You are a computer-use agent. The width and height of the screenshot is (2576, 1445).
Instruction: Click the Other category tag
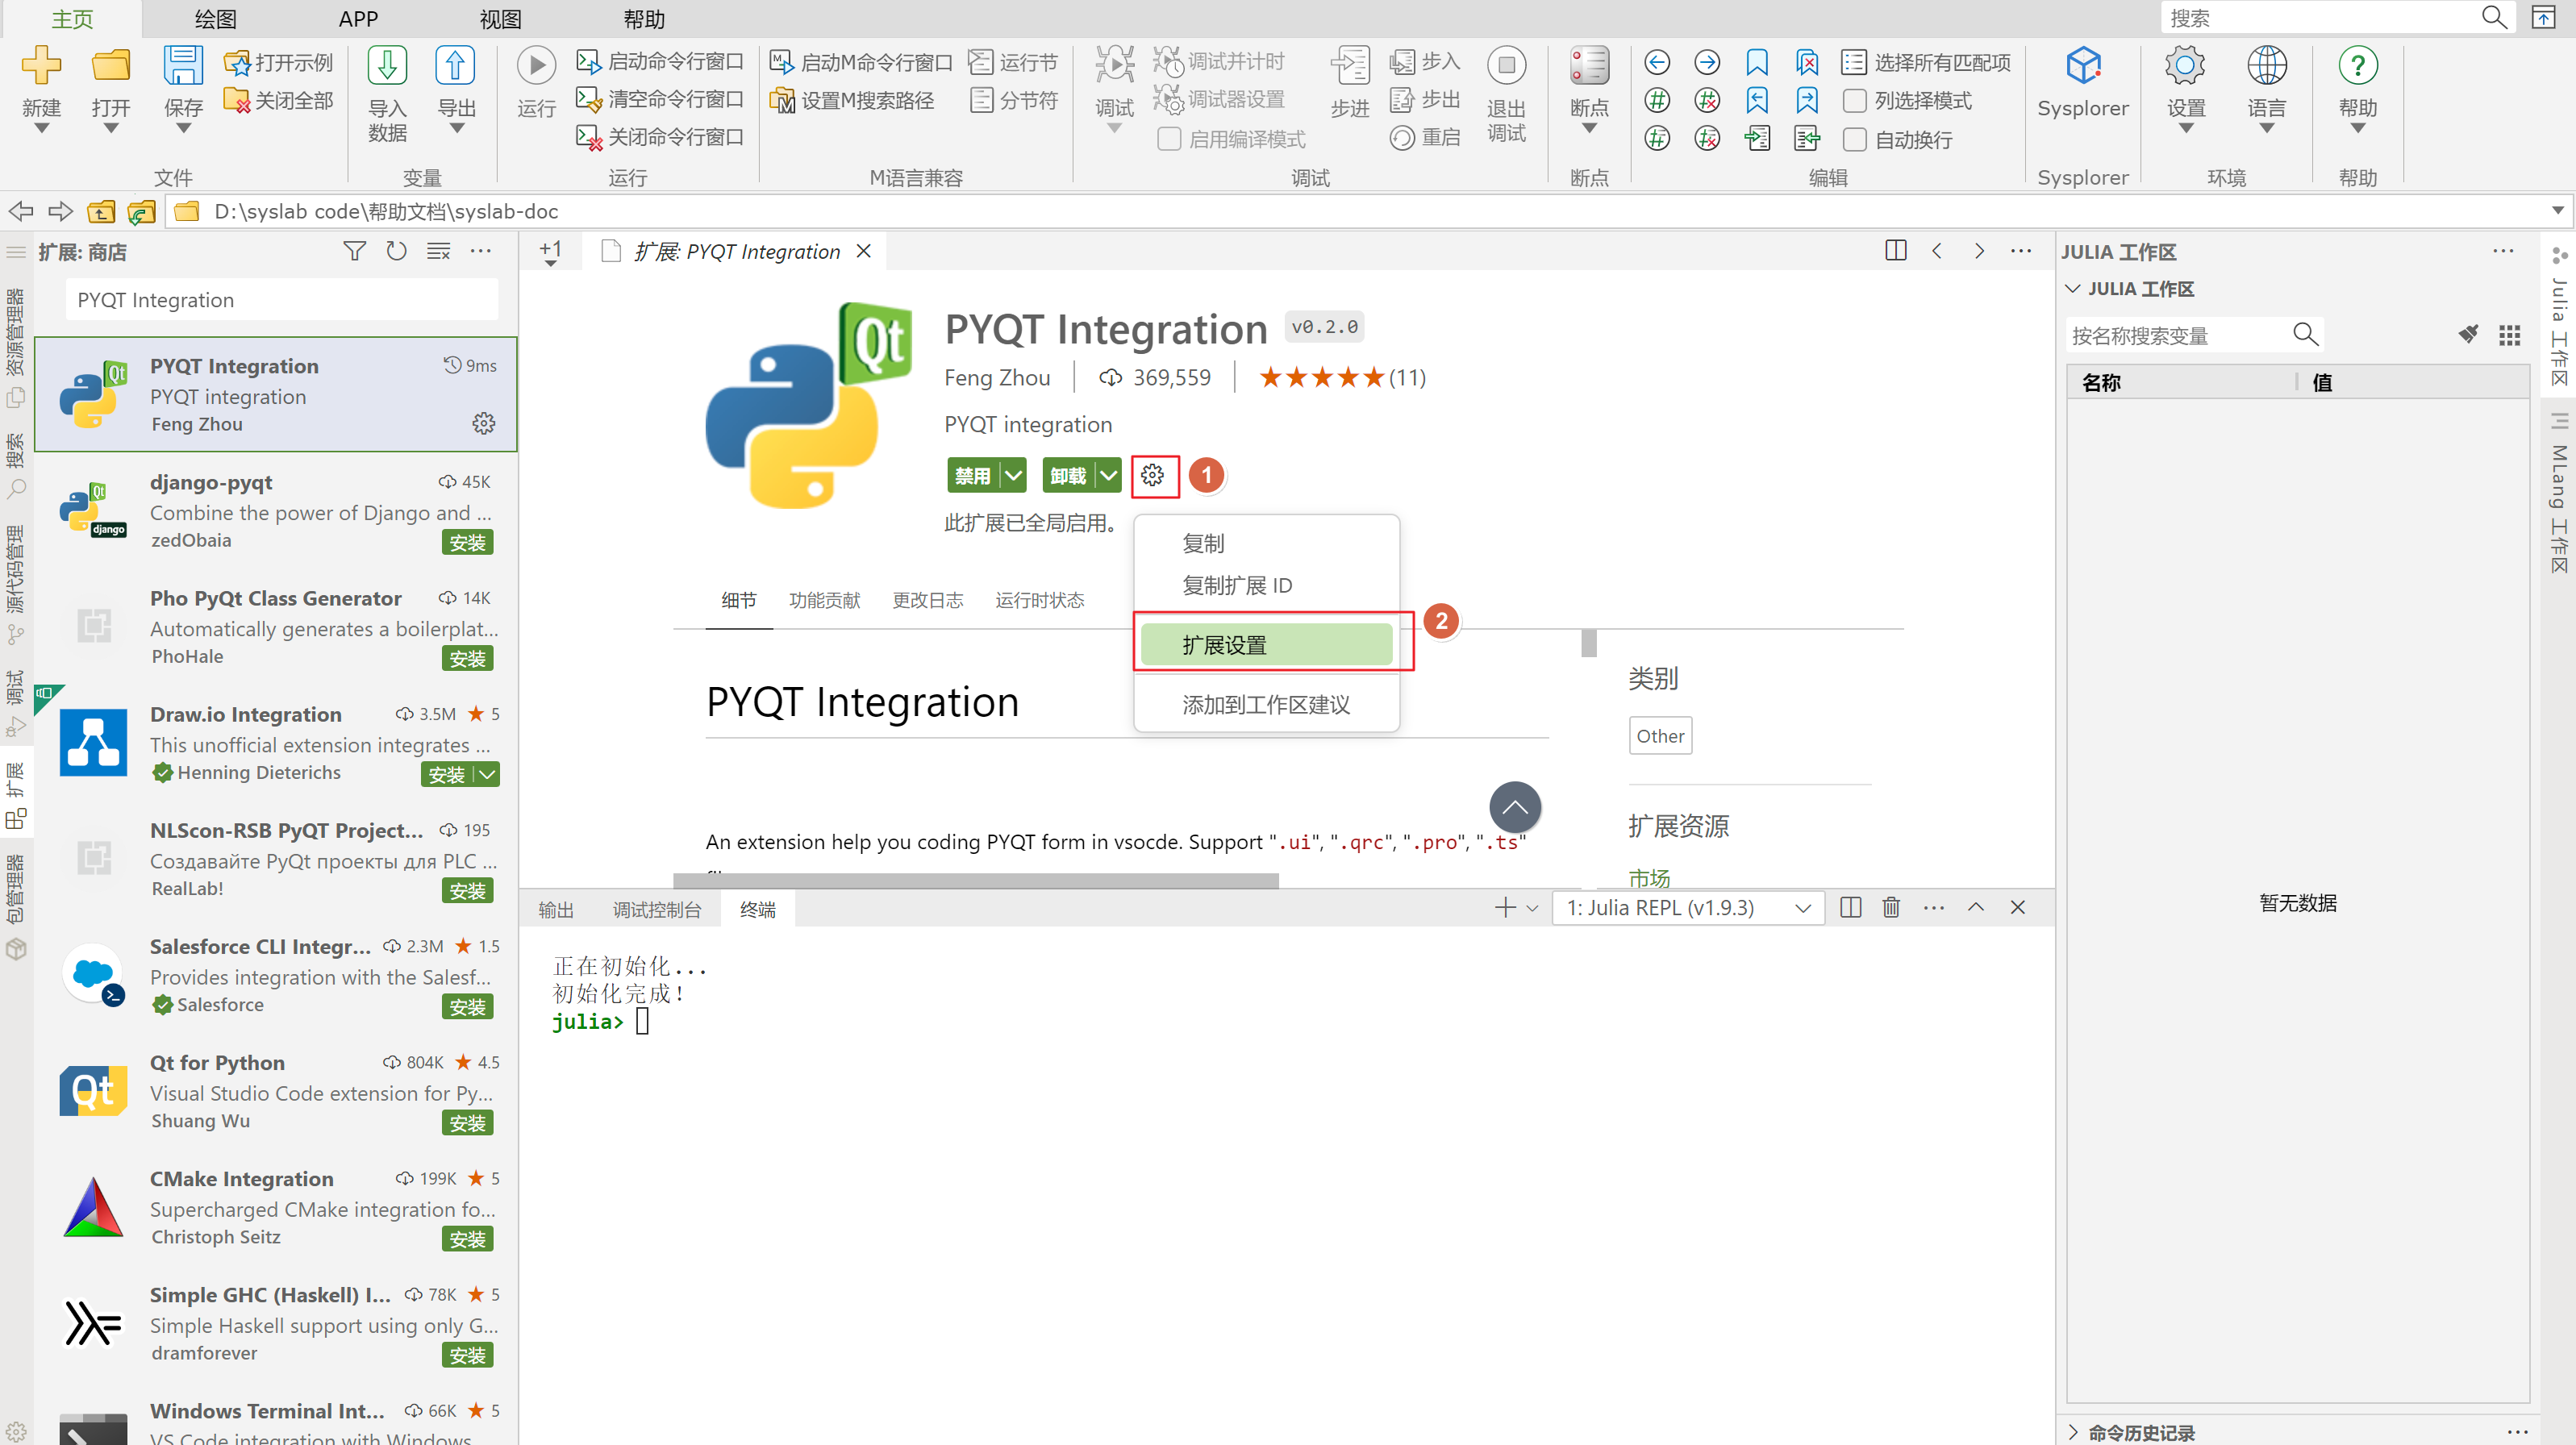pyautogui.click(x=1660, y=736)
